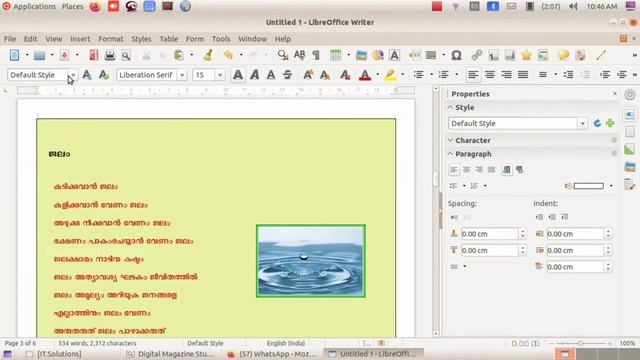The width and height of the screenshot is (640, 360).
Task: Open the Table menu
Action: (x=169, y=39)
